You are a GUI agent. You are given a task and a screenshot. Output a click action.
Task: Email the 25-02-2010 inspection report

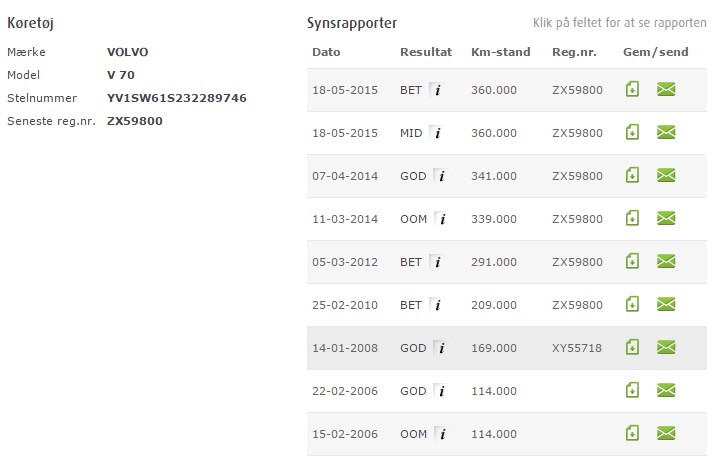pyautogui.click(x=666, y=305)
